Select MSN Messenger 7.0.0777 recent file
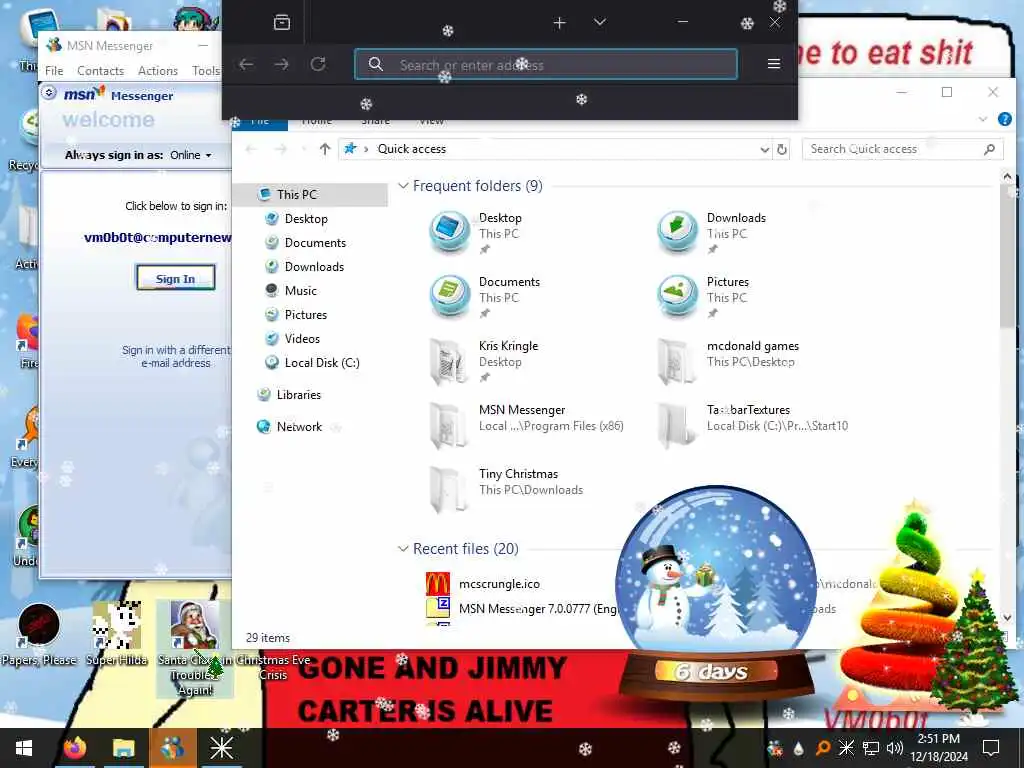 point(522,609)
